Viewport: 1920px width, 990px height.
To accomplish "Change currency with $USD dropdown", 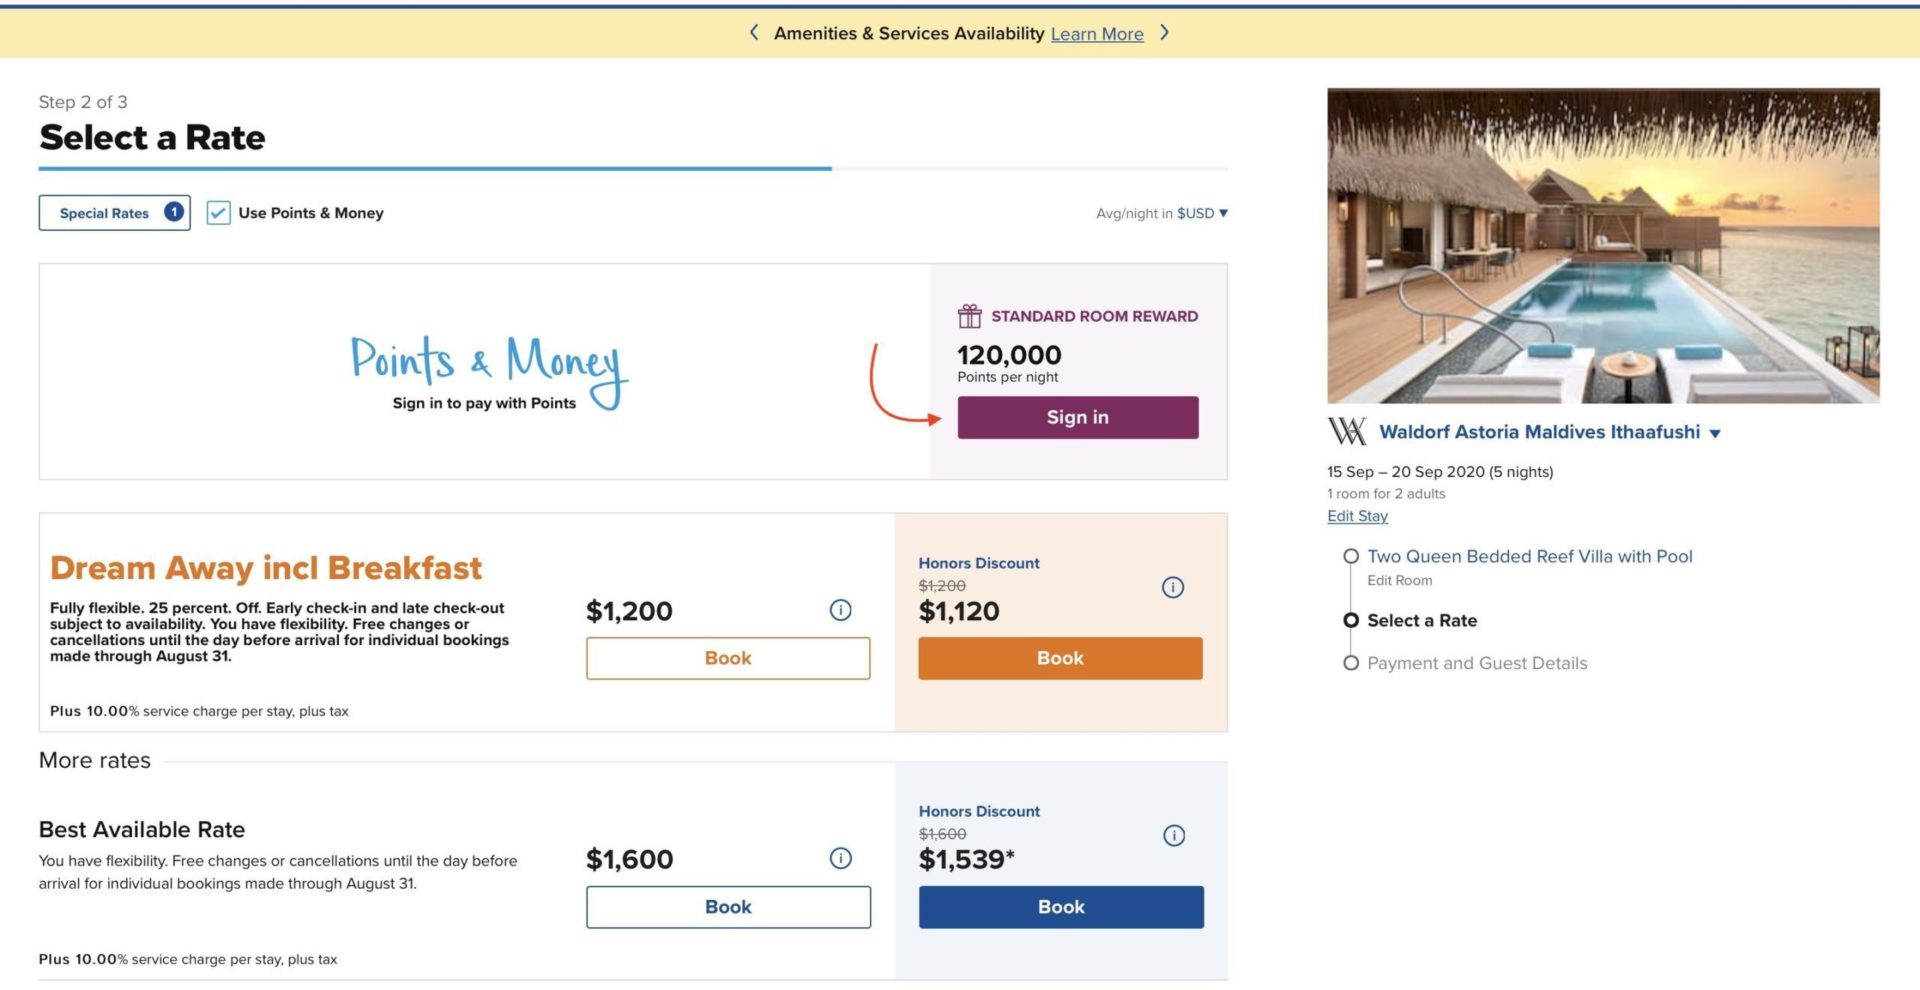I will click(1202, 213).
